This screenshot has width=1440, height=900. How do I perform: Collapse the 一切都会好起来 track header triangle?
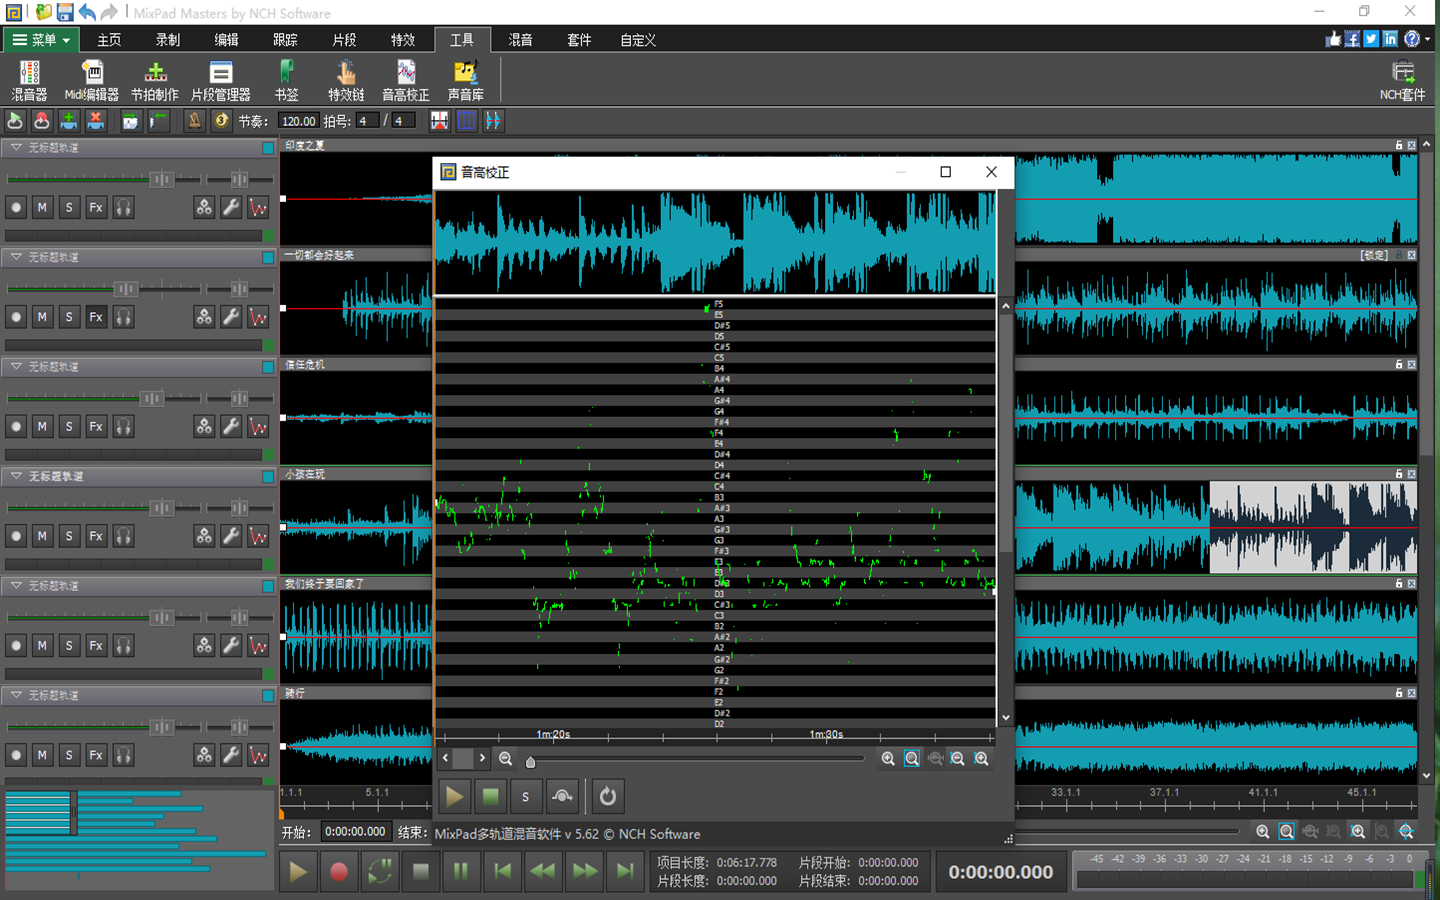click(16, 257)
